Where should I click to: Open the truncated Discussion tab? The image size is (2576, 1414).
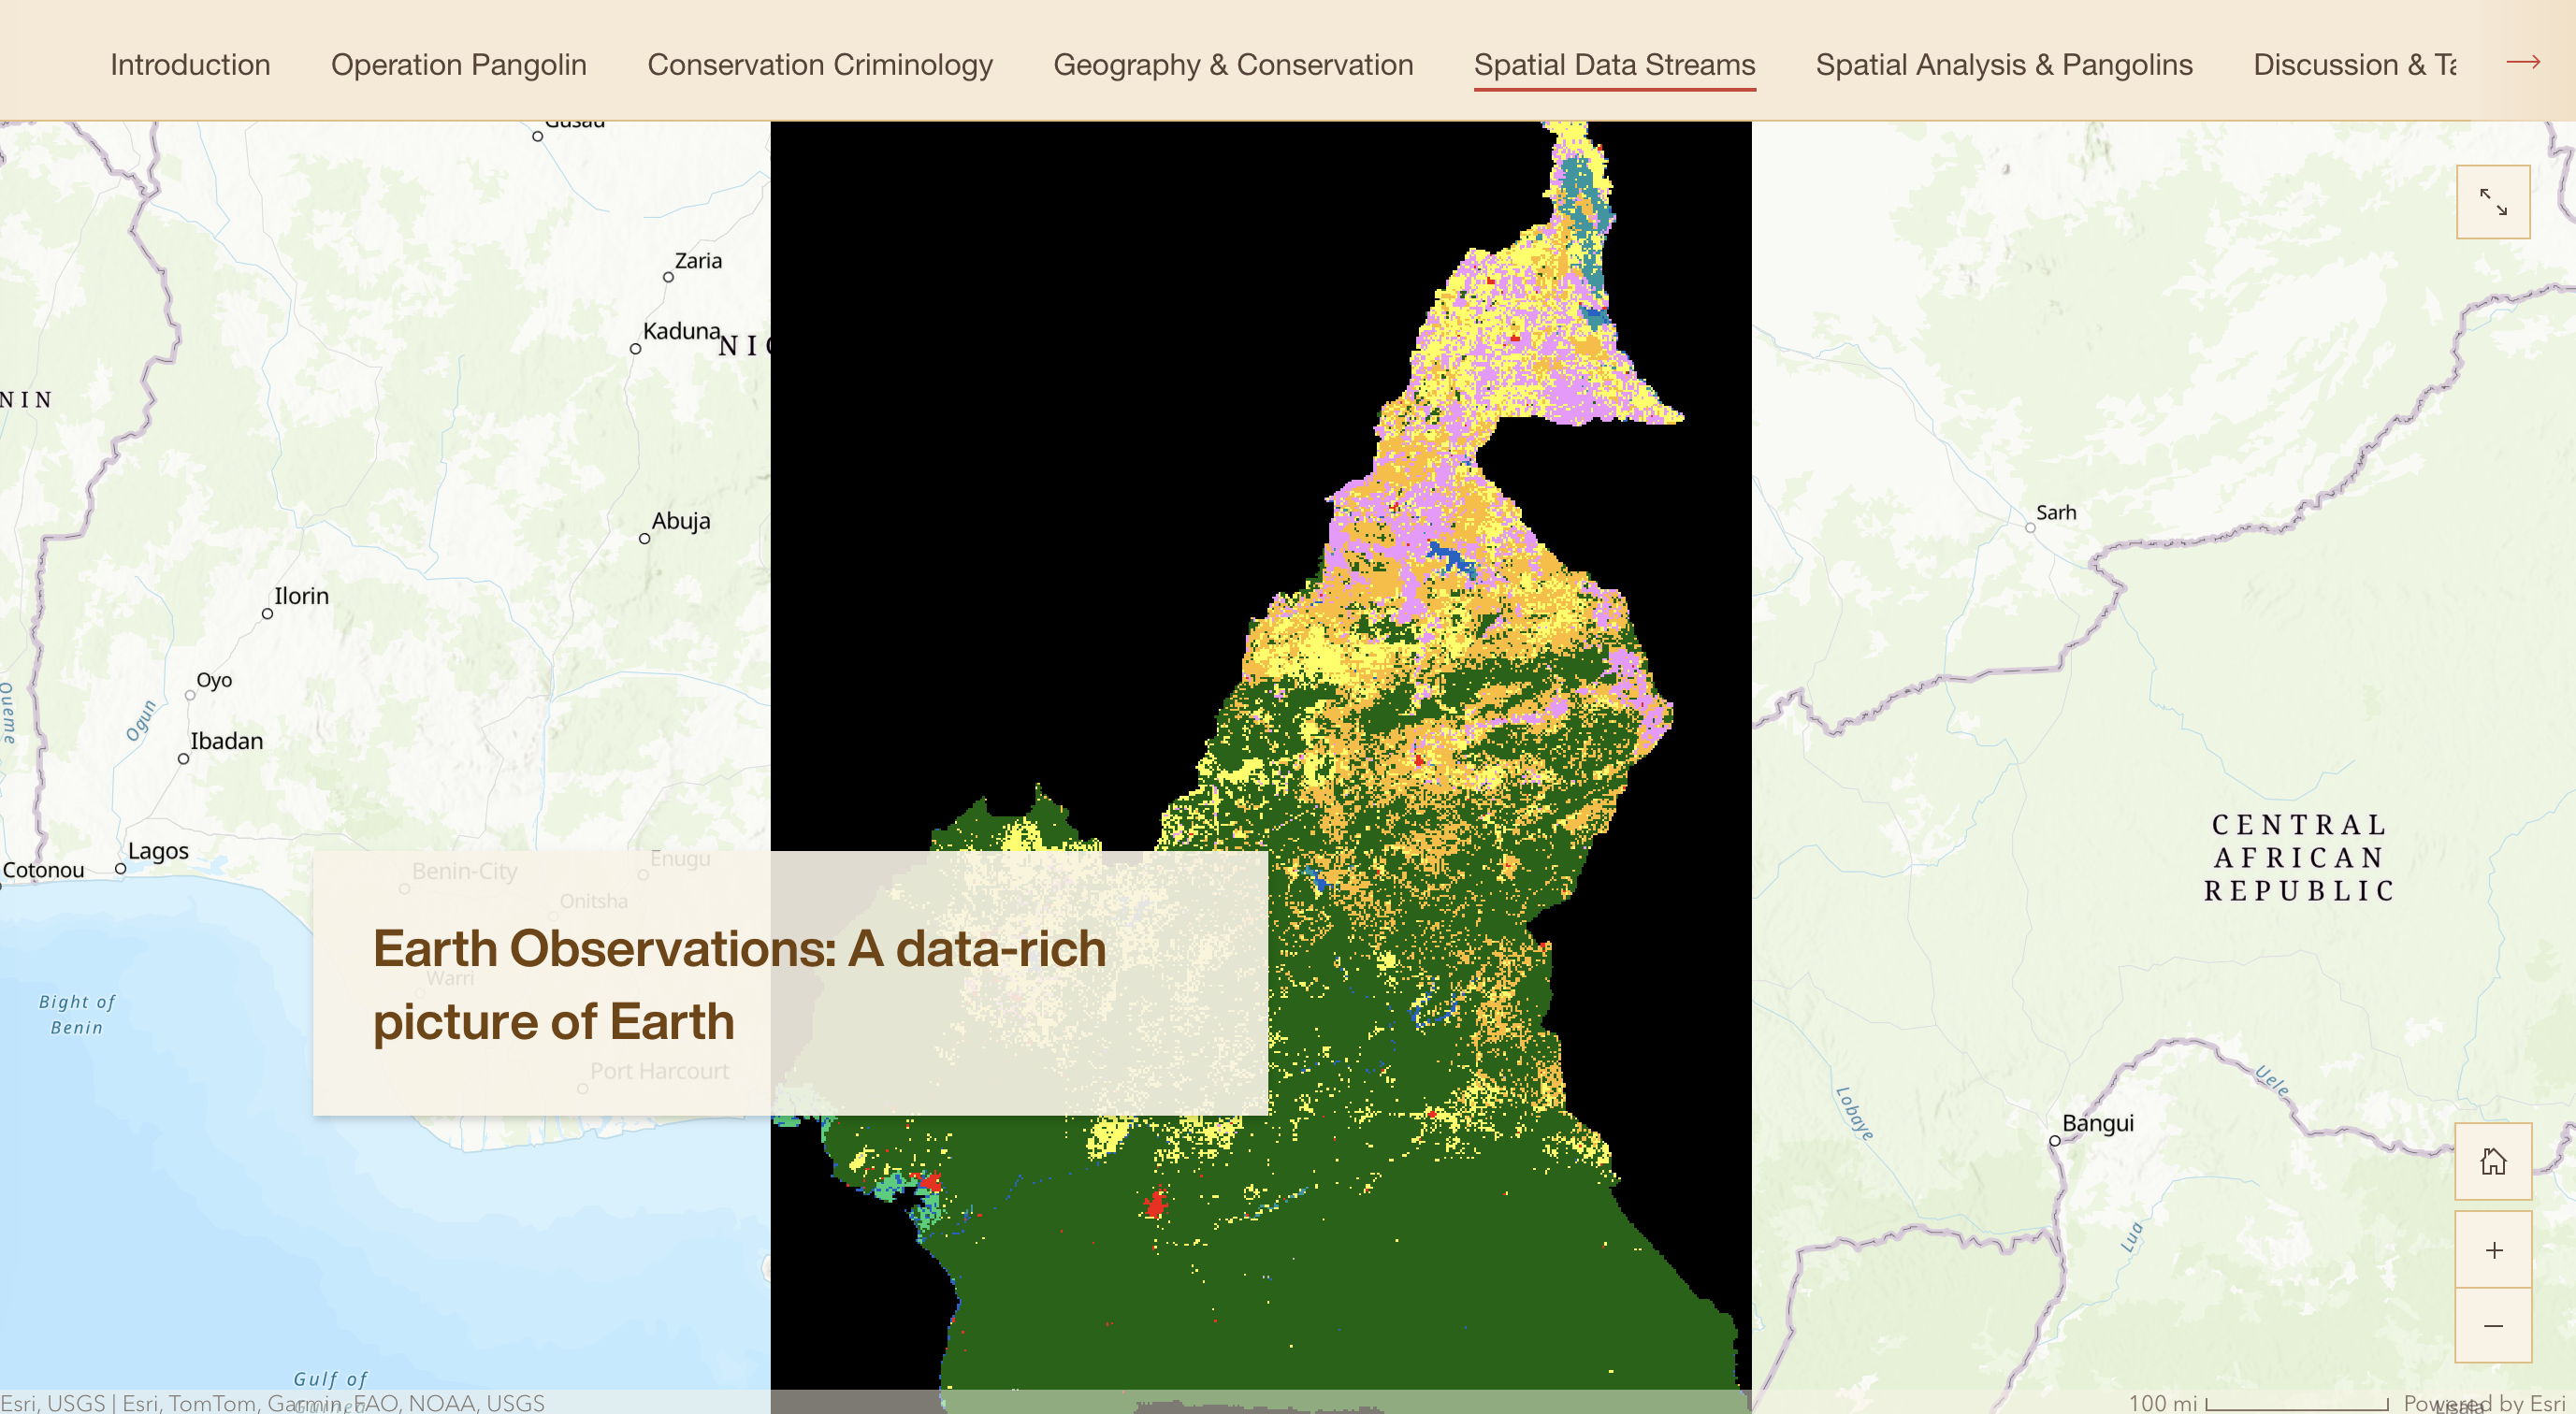[2354, 64]
